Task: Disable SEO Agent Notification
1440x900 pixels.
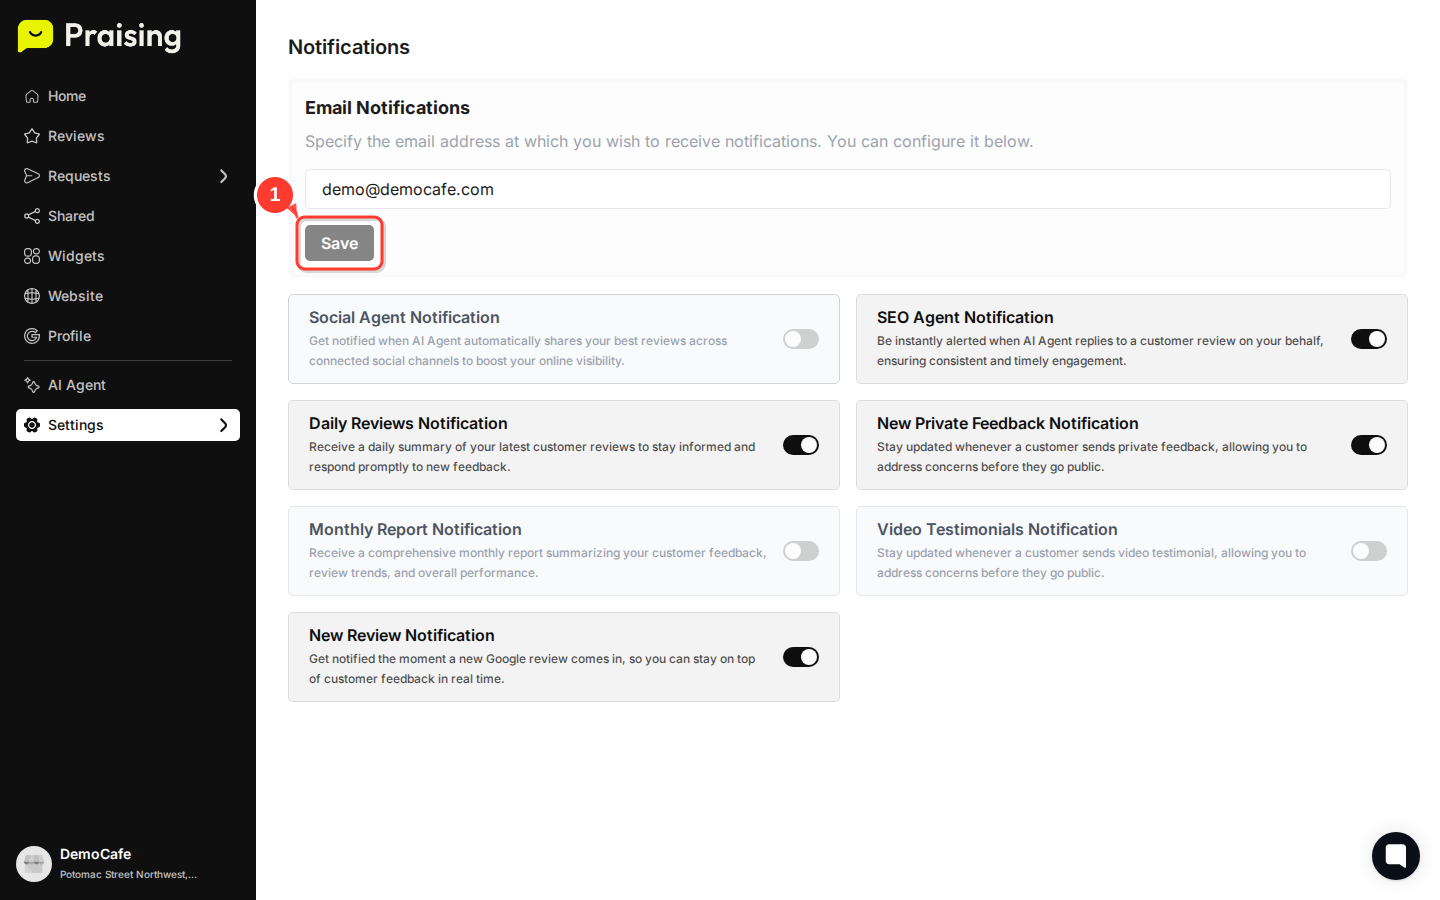Action: pos(1368,339)
